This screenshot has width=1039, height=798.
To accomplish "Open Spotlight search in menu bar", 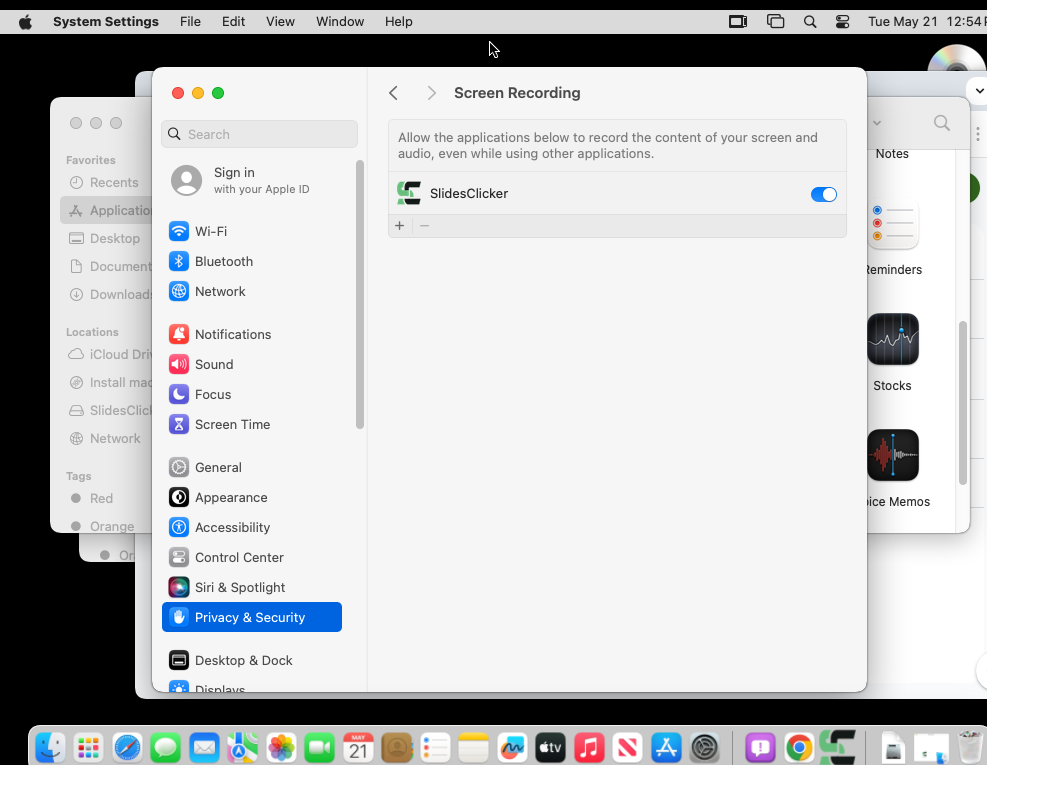I will pyautogui.click(x=810, y=22).
